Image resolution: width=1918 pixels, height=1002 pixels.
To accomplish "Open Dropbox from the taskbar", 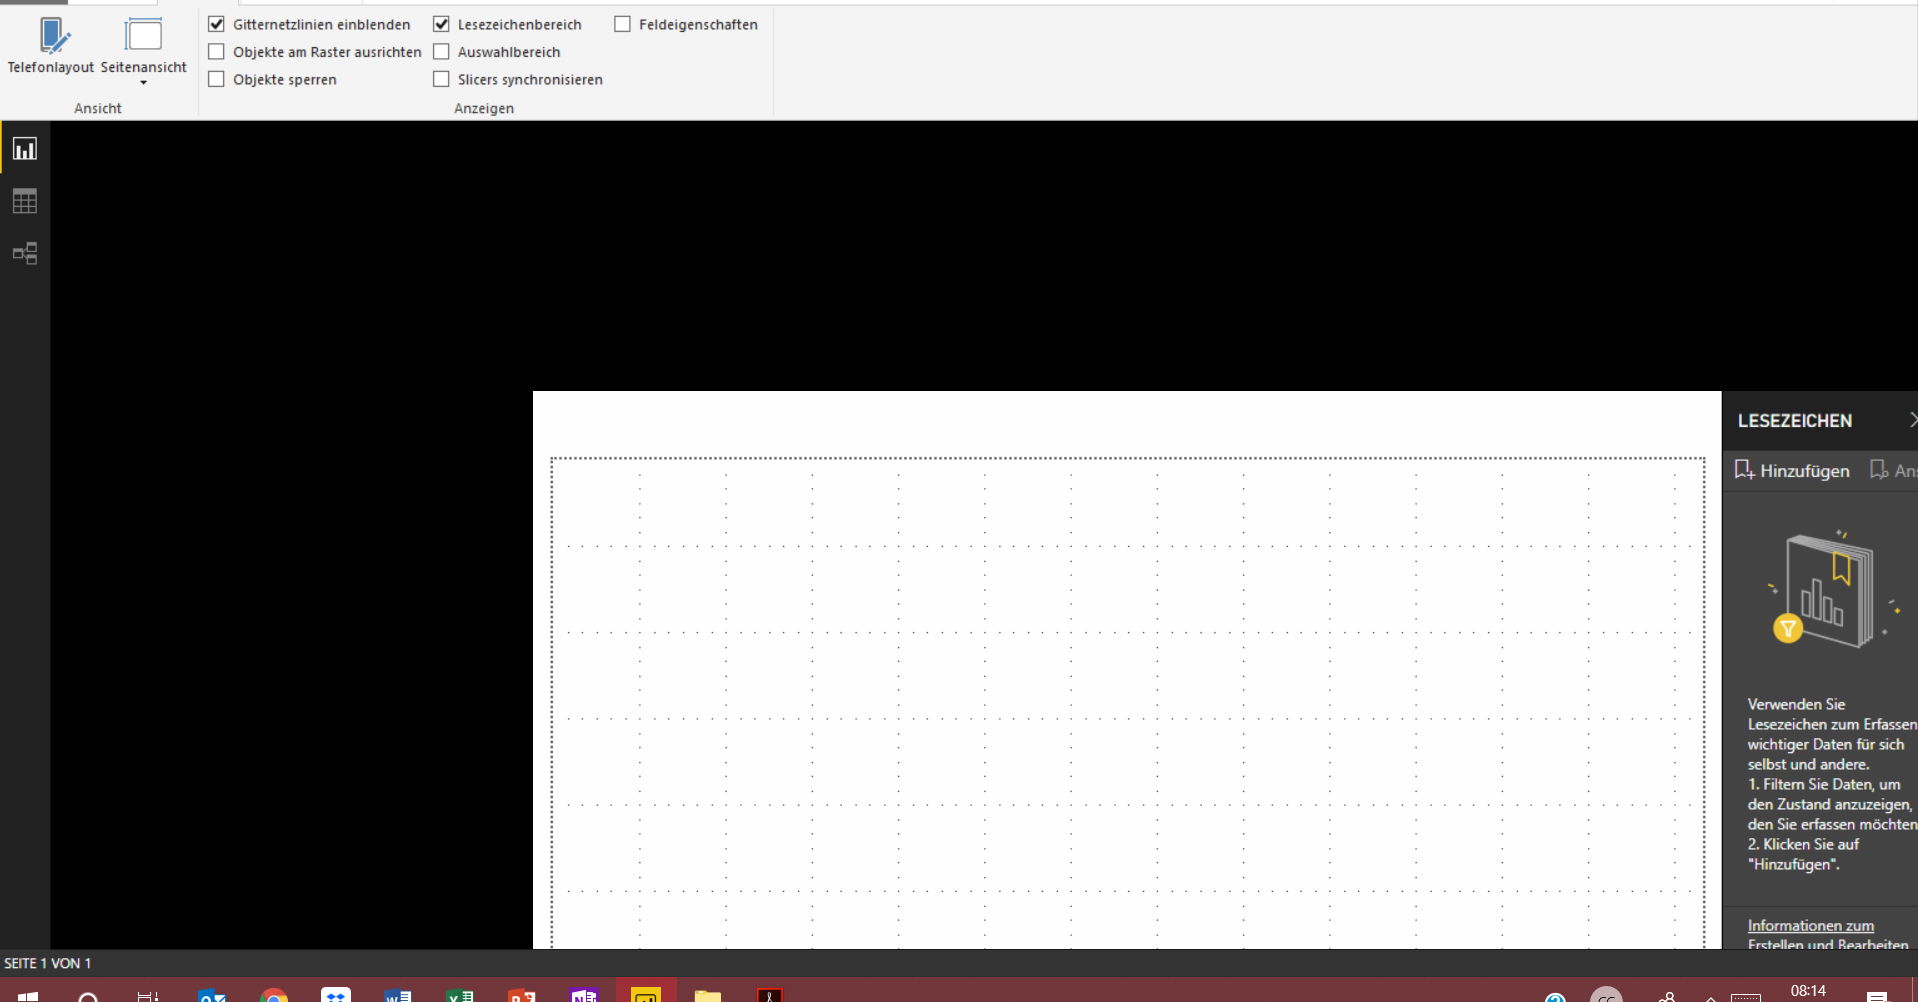I will [336, 995].
